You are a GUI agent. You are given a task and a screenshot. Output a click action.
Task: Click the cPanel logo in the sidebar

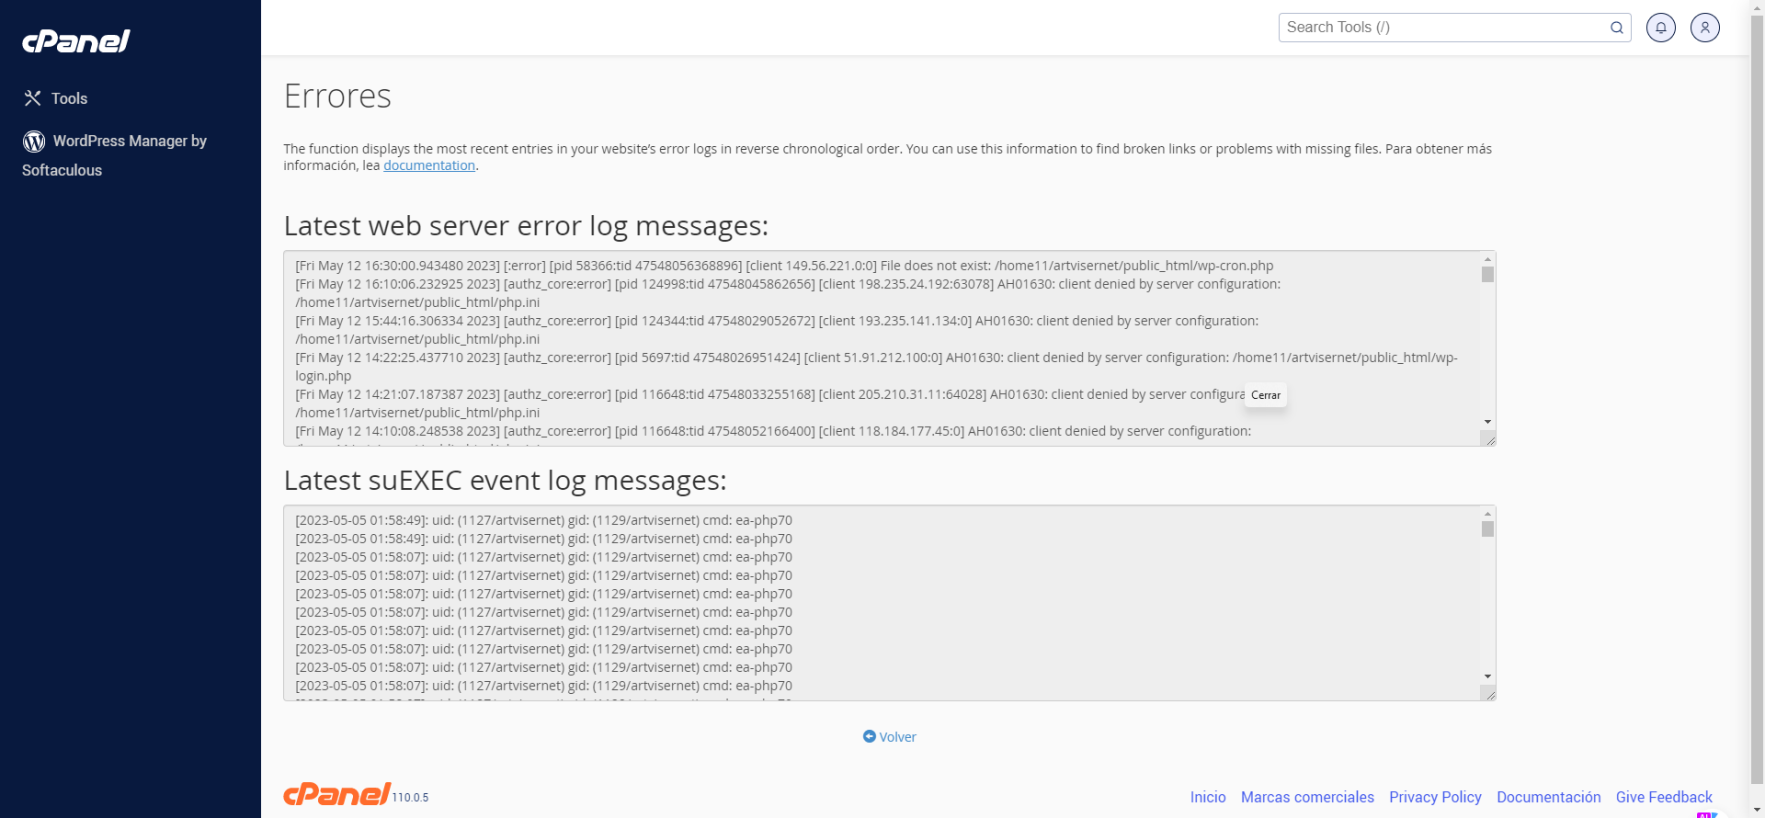pos(76,41)
